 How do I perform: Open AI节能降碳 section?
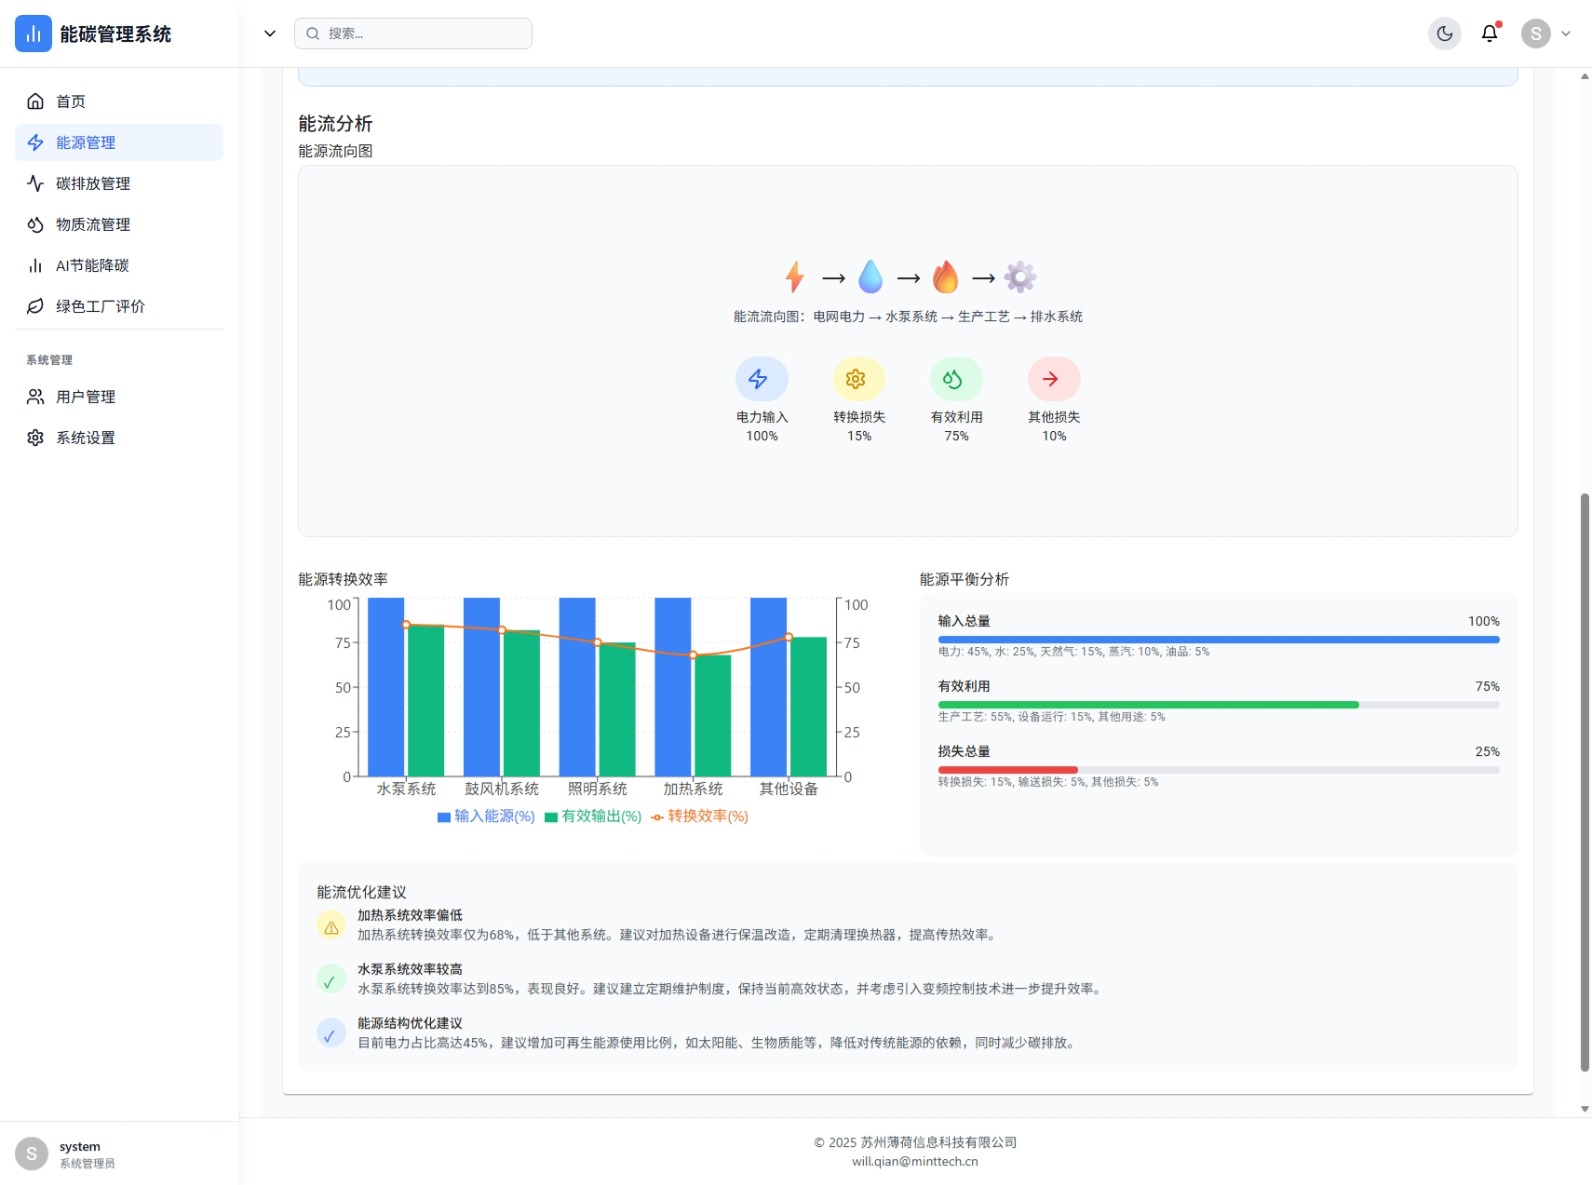click(92, 265)
